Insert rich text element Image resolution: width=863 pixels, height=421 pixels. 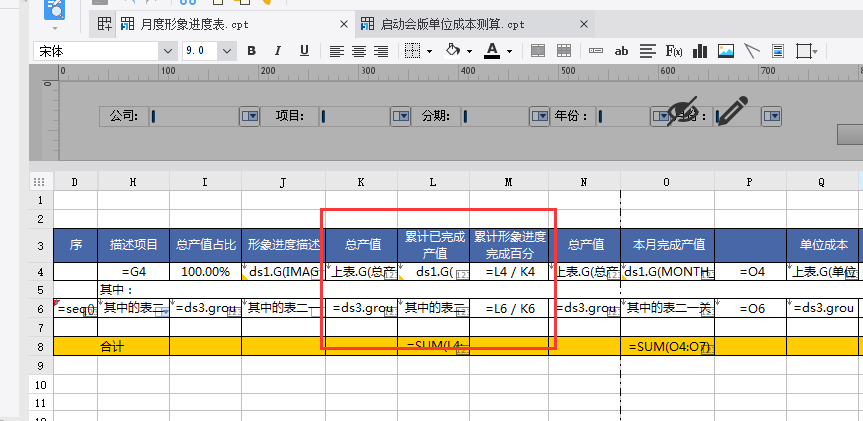coord(648,51)
